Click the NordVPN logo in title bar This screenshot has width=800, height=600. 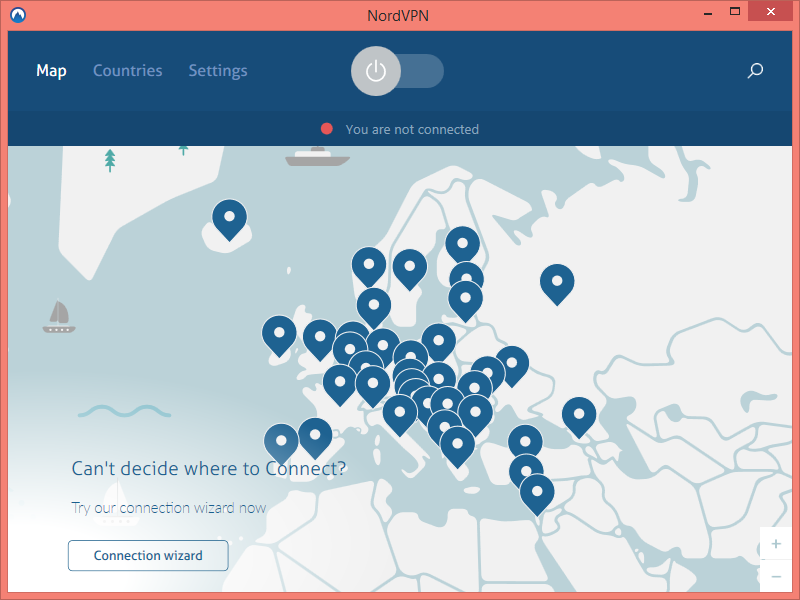18,15
